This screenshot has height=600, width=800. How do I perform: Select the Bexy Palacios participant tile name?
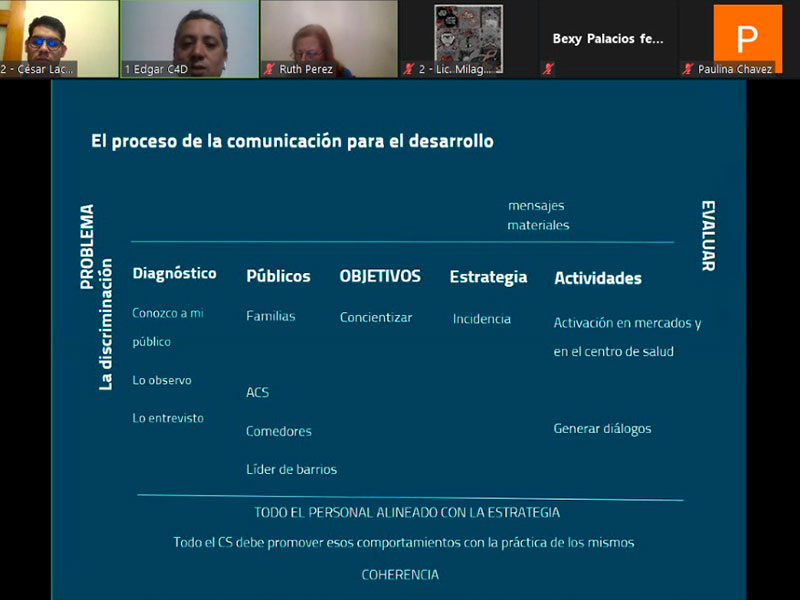pyautogui.click(x=607, y=39)
